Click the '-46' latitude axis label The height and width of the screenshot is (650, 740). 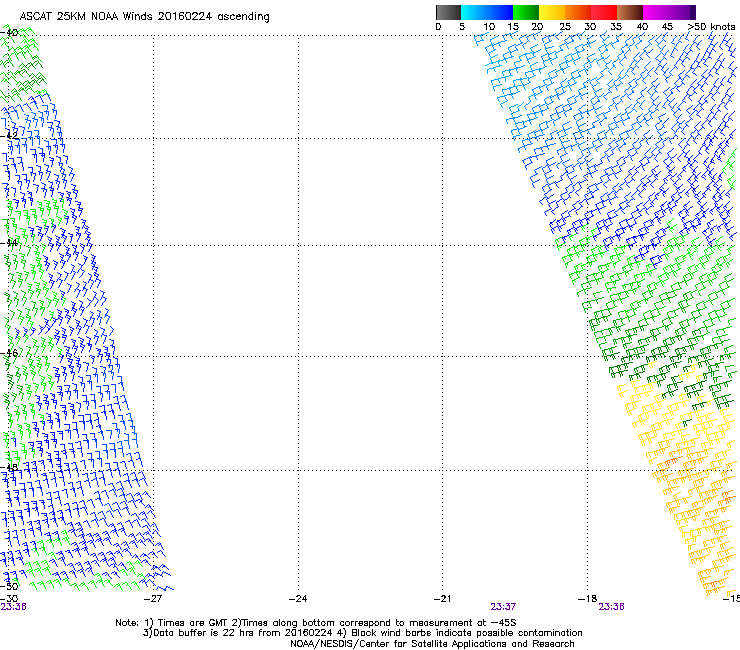9,353
